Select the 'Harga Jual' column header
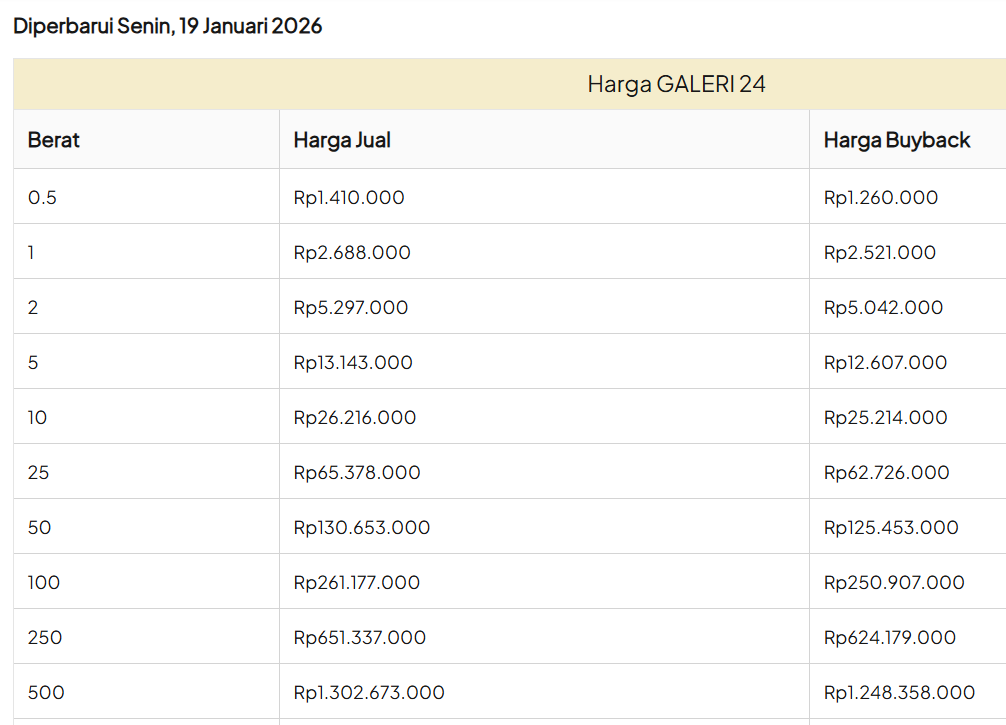Image resolution: width=1006 pixels, height=725 pixels. tap(342, 140)
